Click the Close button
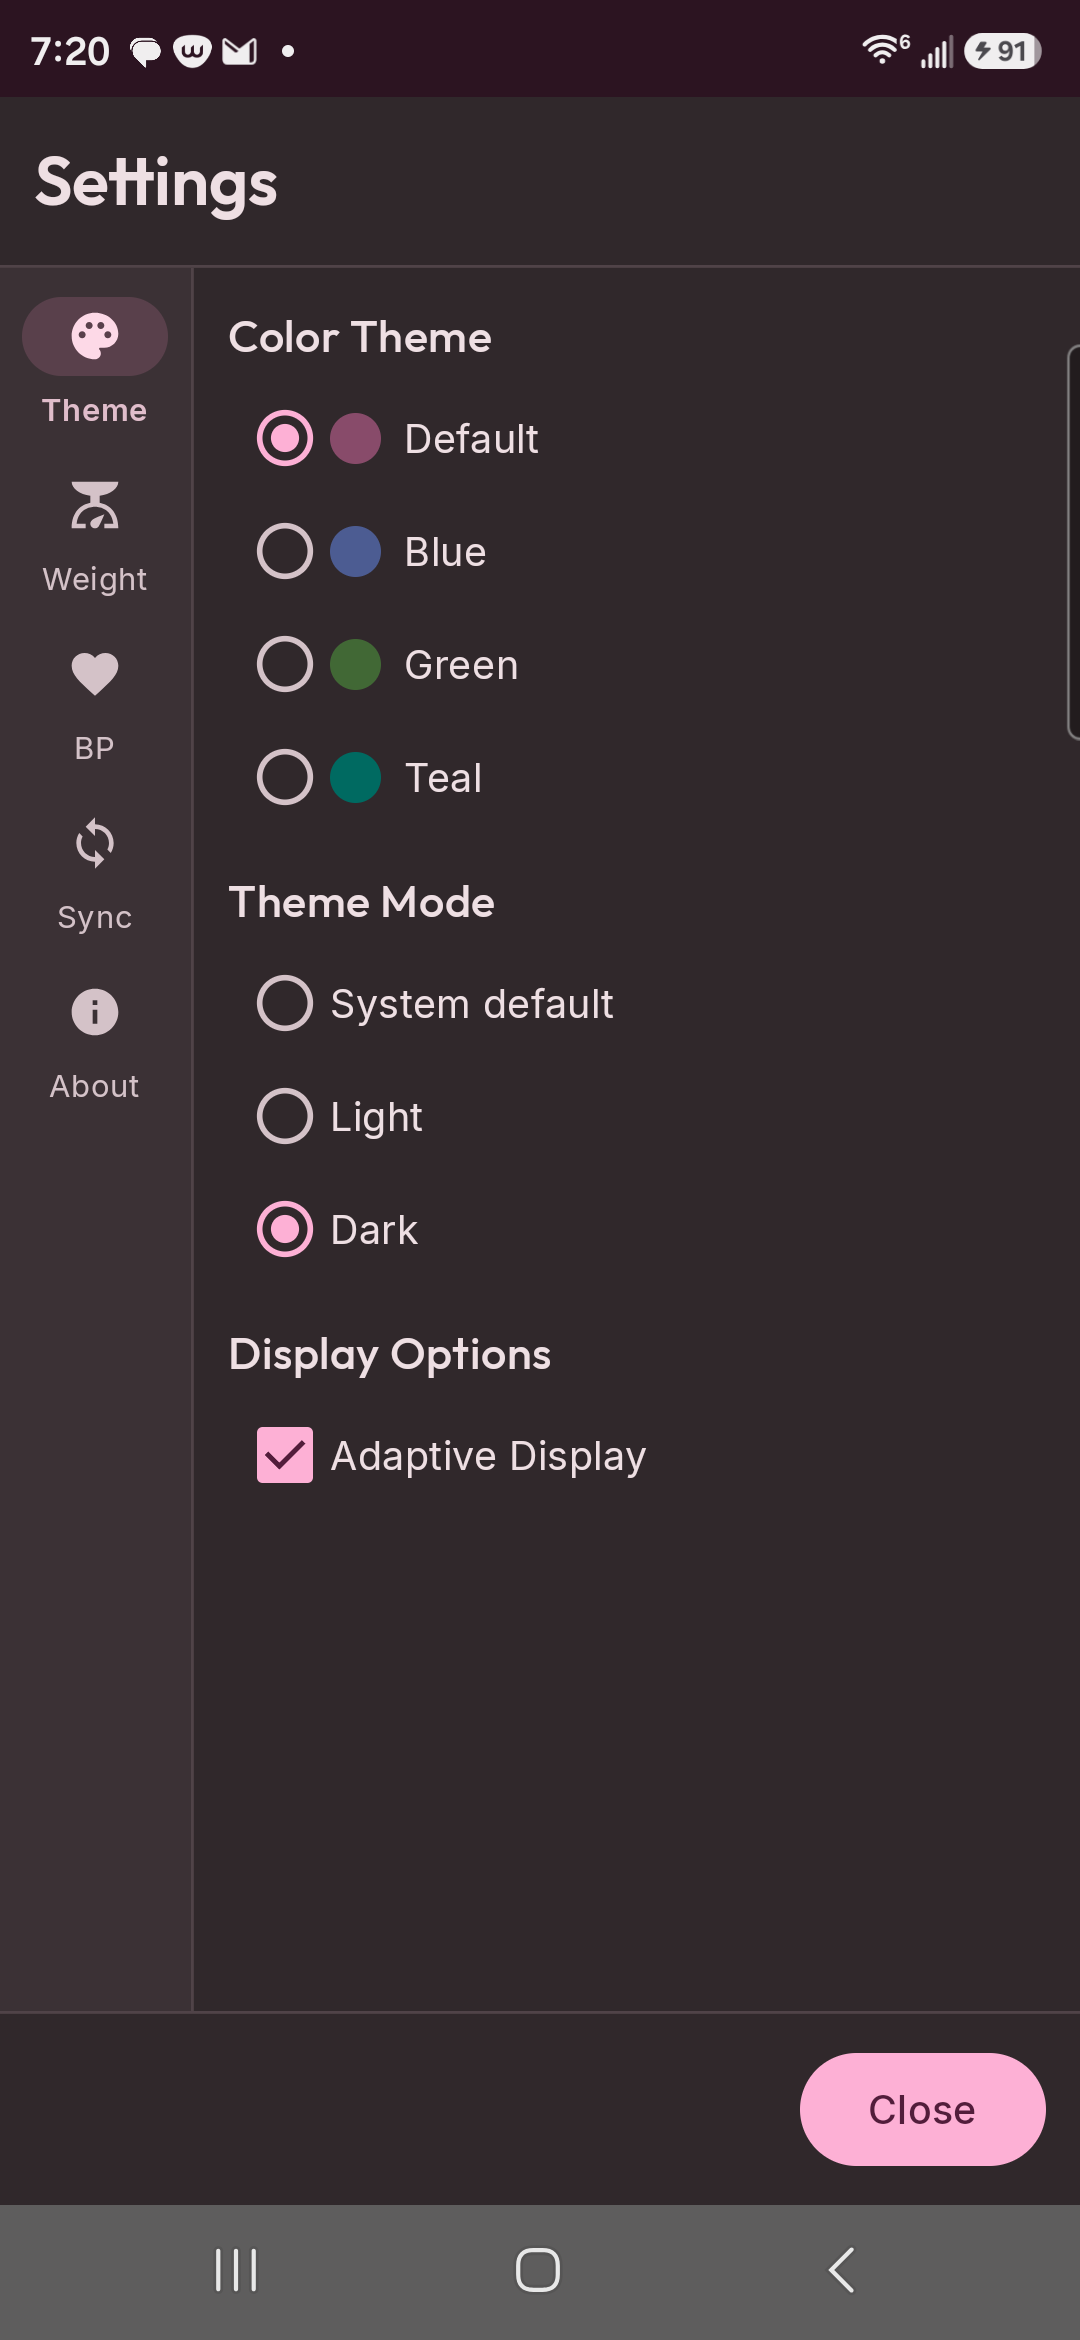 point(922,2109)
